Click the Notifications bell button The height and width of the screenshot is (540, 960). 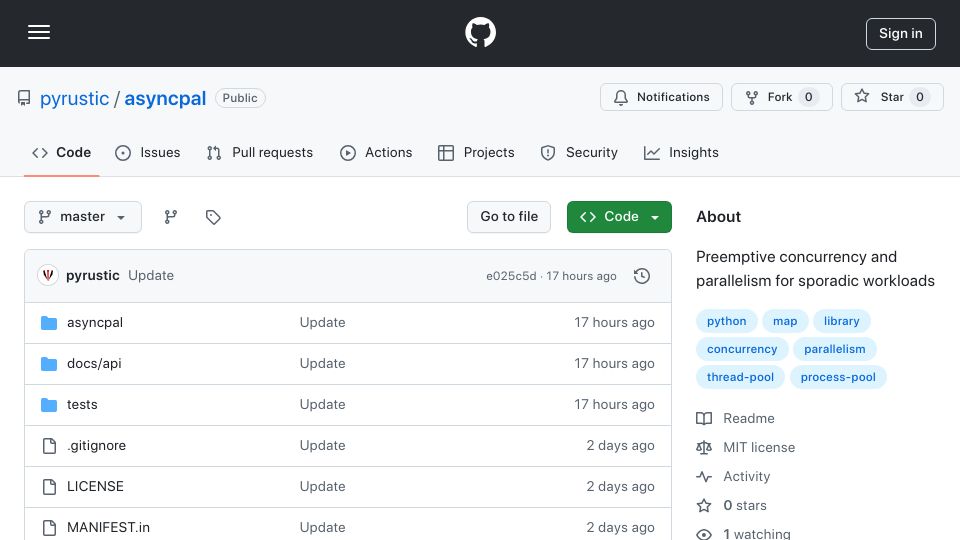[x=661, y=97]
